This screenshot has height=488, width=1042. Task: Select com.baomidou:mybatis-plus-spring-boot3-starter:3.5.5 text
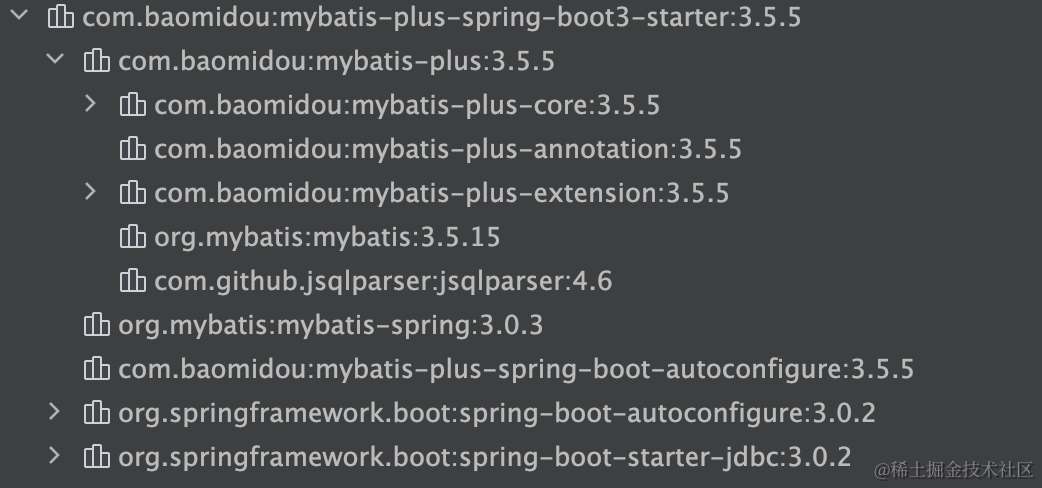tap(442, 17)
